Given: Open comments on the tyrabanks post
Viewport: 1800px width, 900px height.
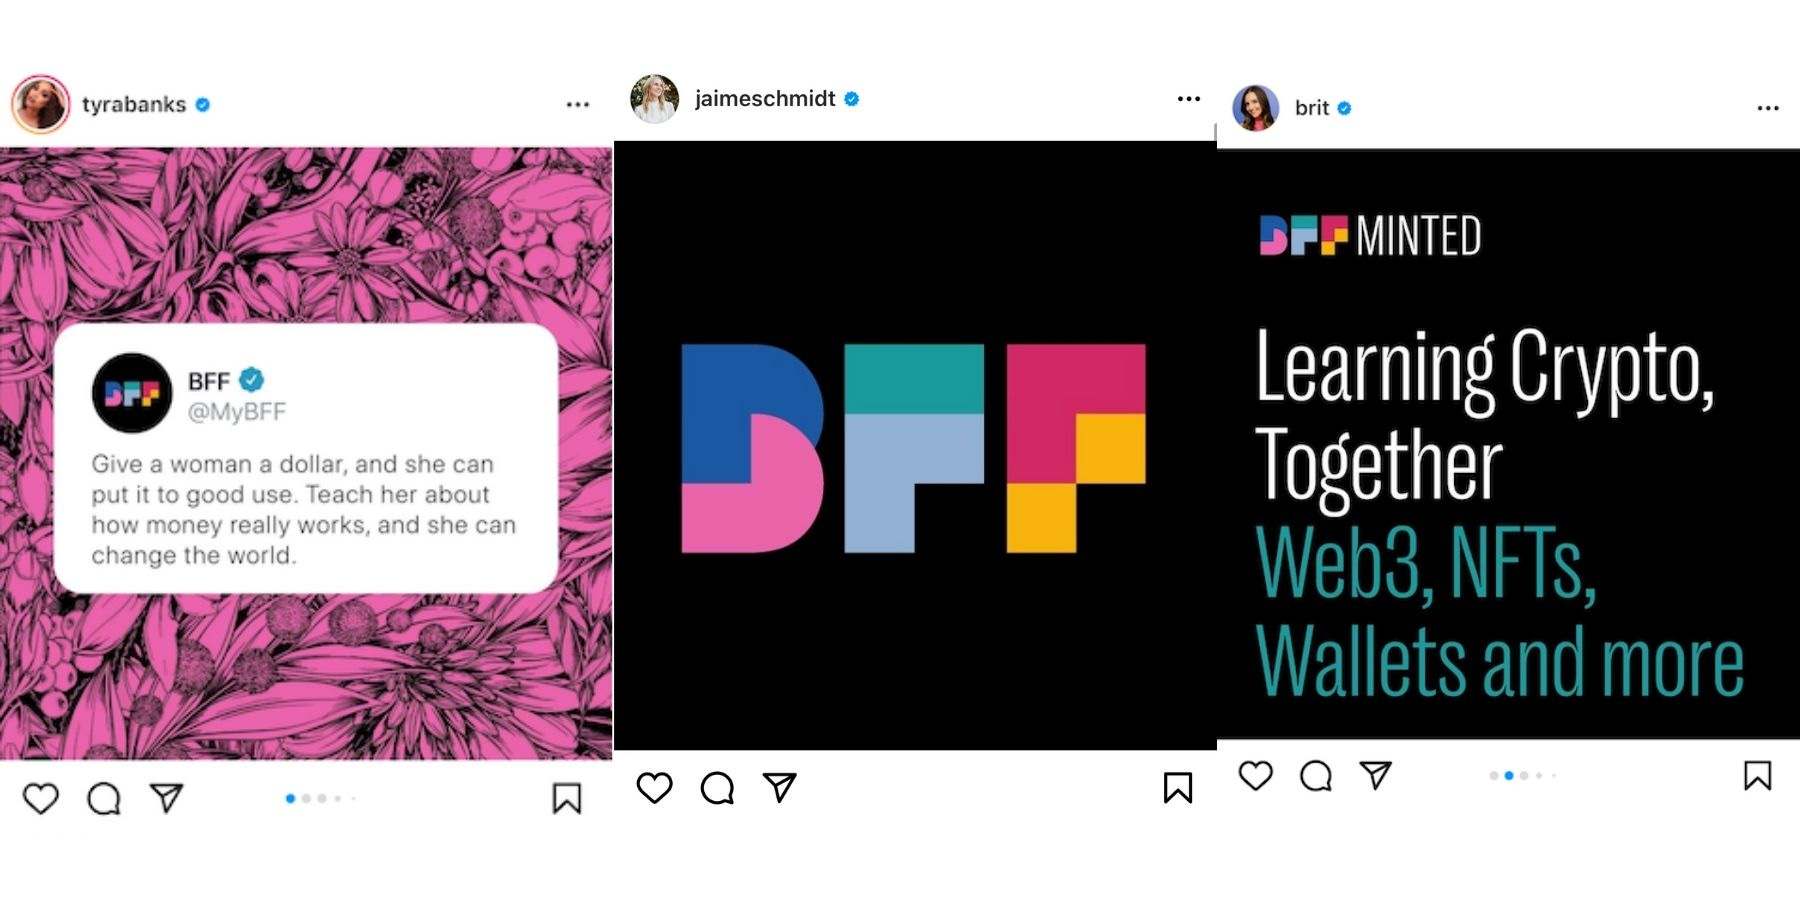Looking at the screenshot, I should pos(104,798).
